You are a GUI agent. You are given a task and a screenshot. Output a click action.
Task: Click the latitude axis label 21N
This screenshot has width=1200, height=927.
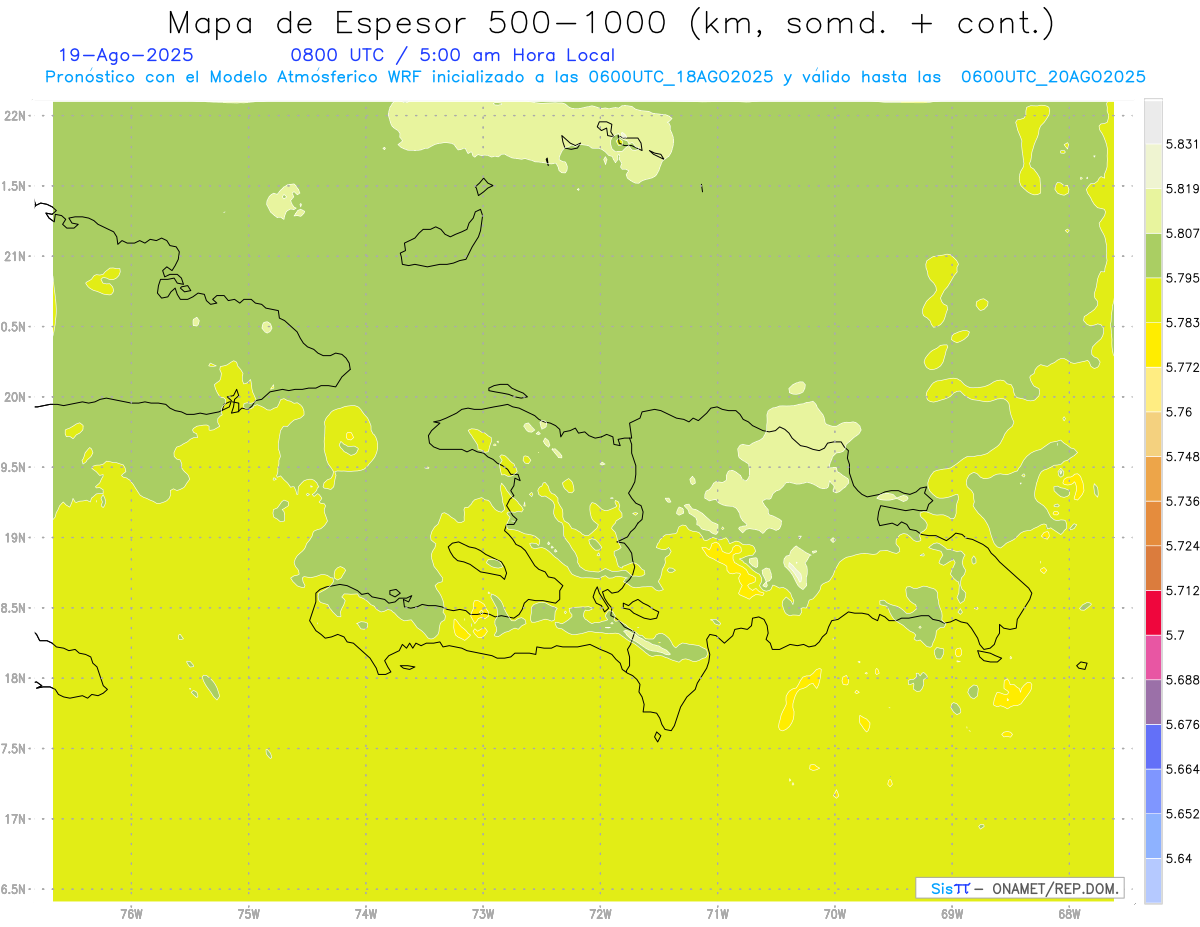[15, 256]
